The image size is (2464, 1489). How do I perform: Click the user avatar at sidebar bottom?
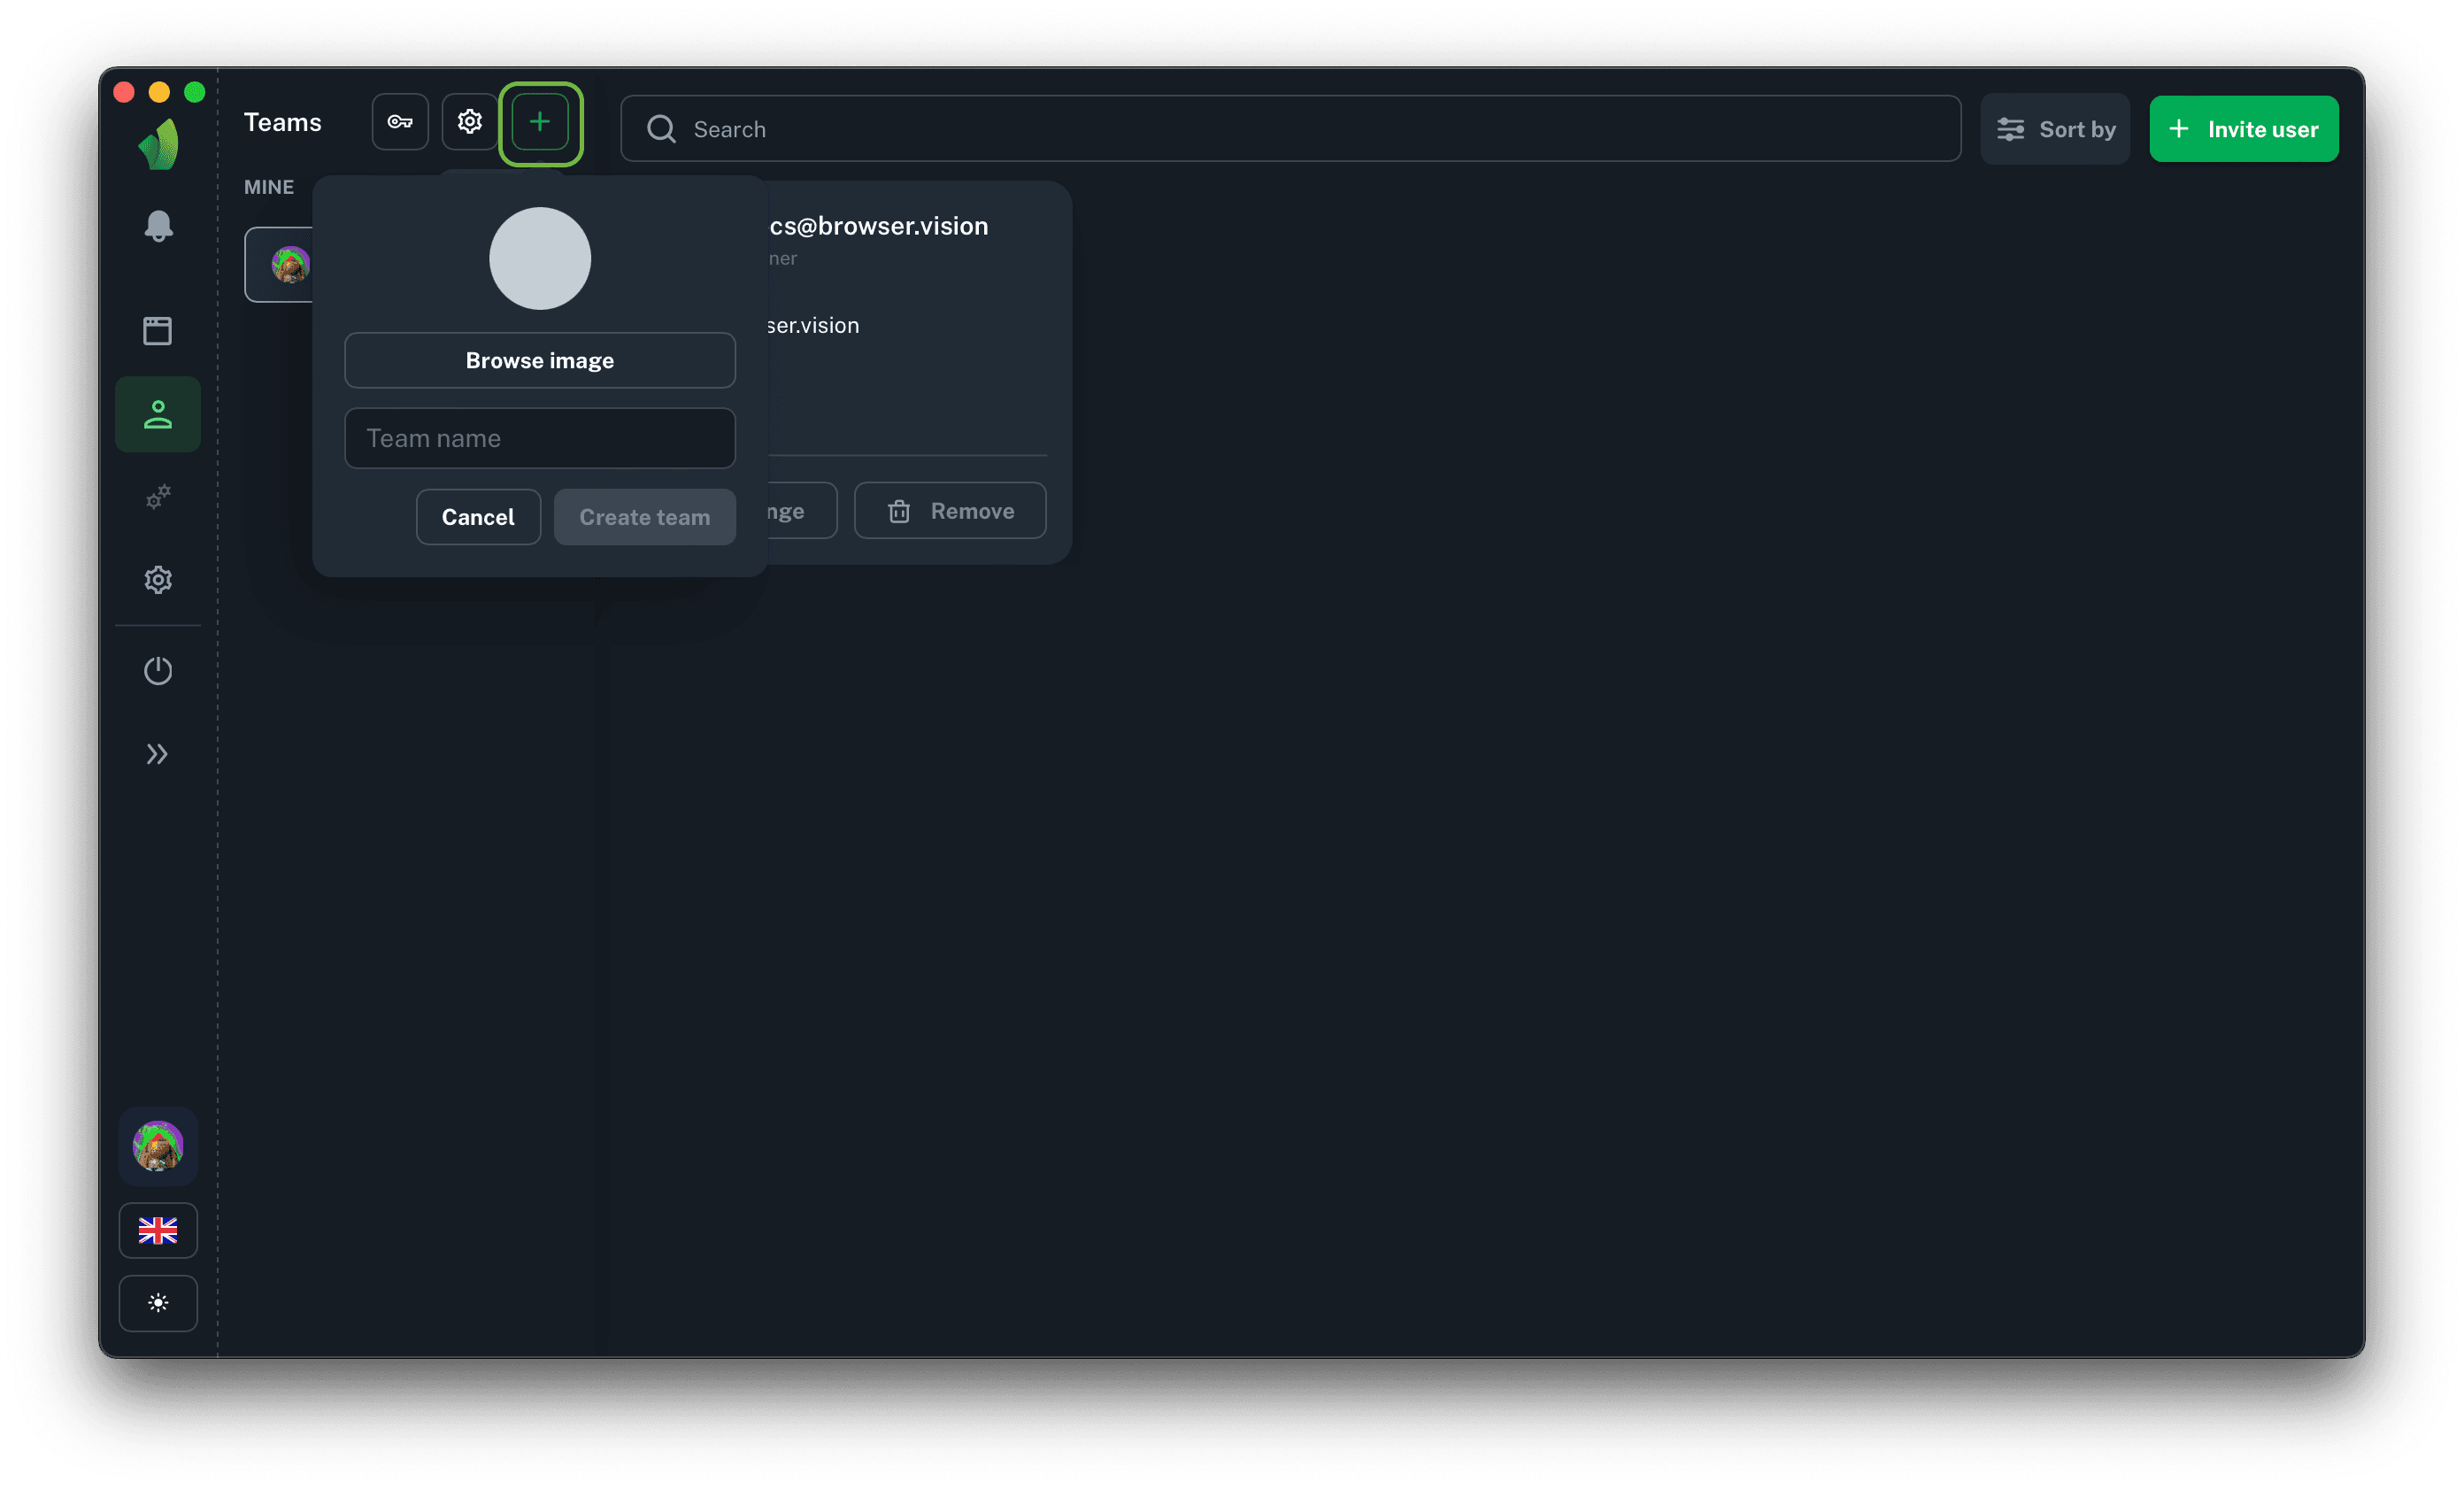[158, 1146]
